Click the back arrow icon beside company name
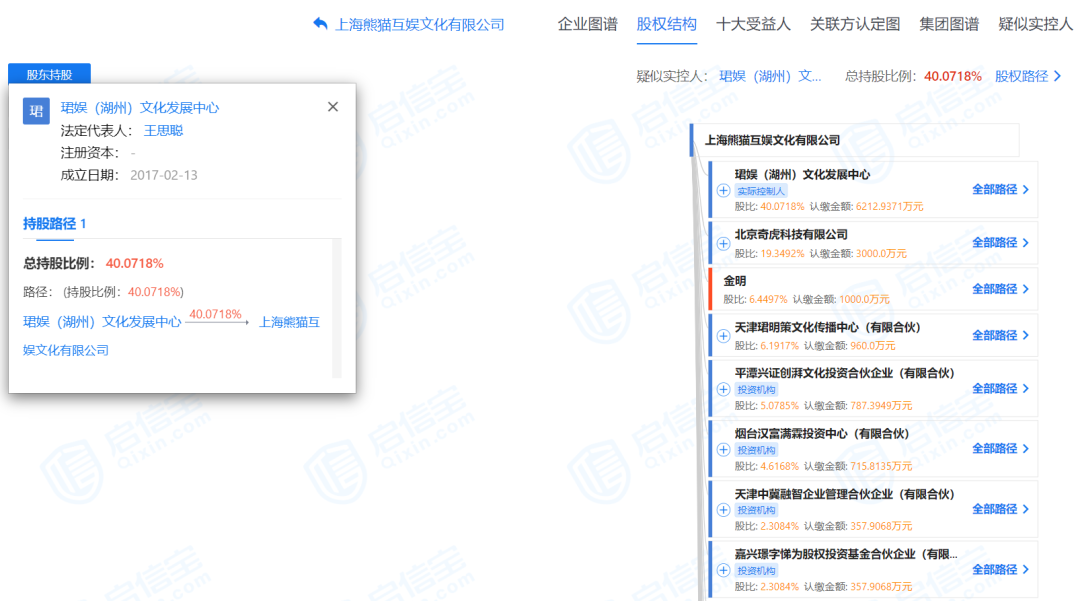Image resolution: width=1080 pixels, height=601 pixels. point(320,24)
